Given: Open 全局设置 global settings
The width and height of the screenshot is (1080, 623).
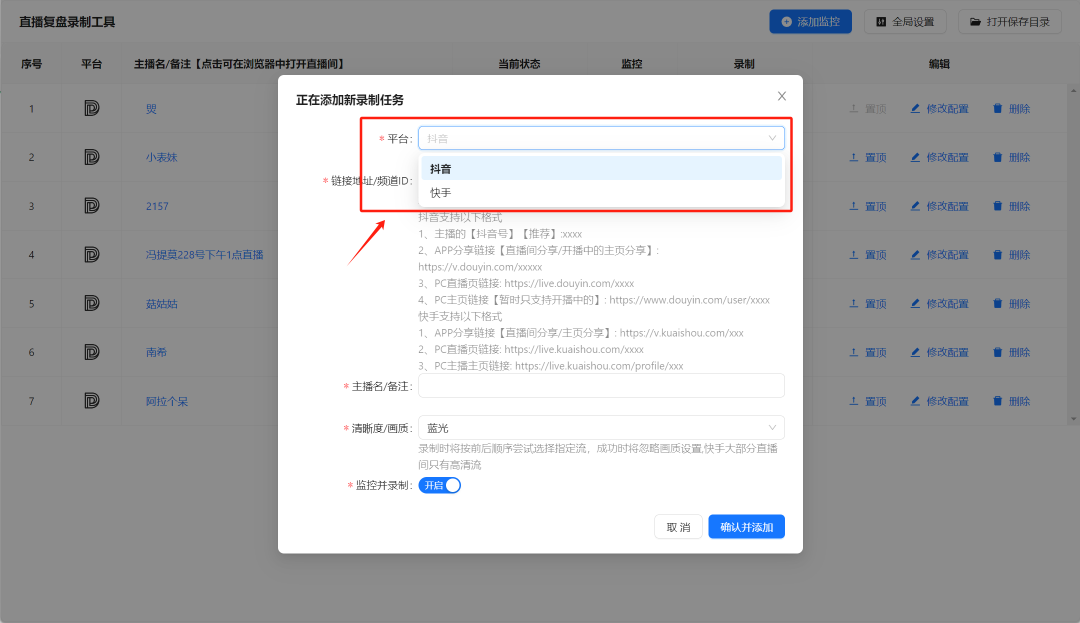Looking at the screenshot, I should point(905,22).
